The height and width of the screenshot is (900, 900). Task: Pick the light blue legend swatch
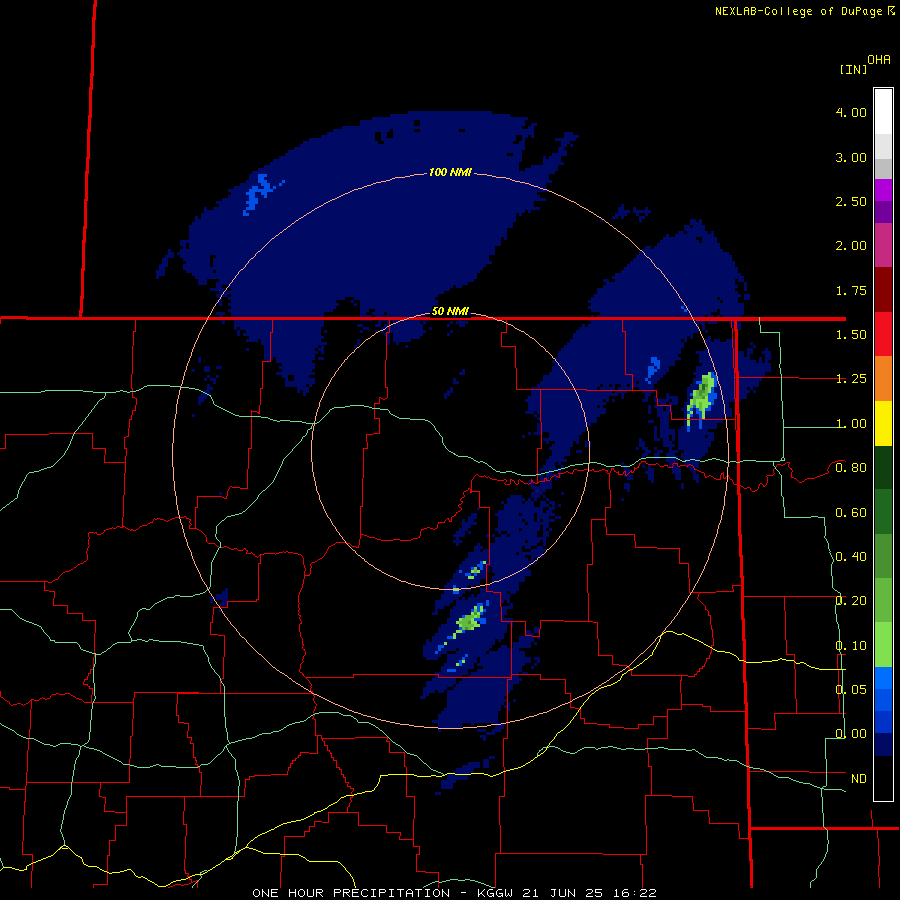pos(883,678)
